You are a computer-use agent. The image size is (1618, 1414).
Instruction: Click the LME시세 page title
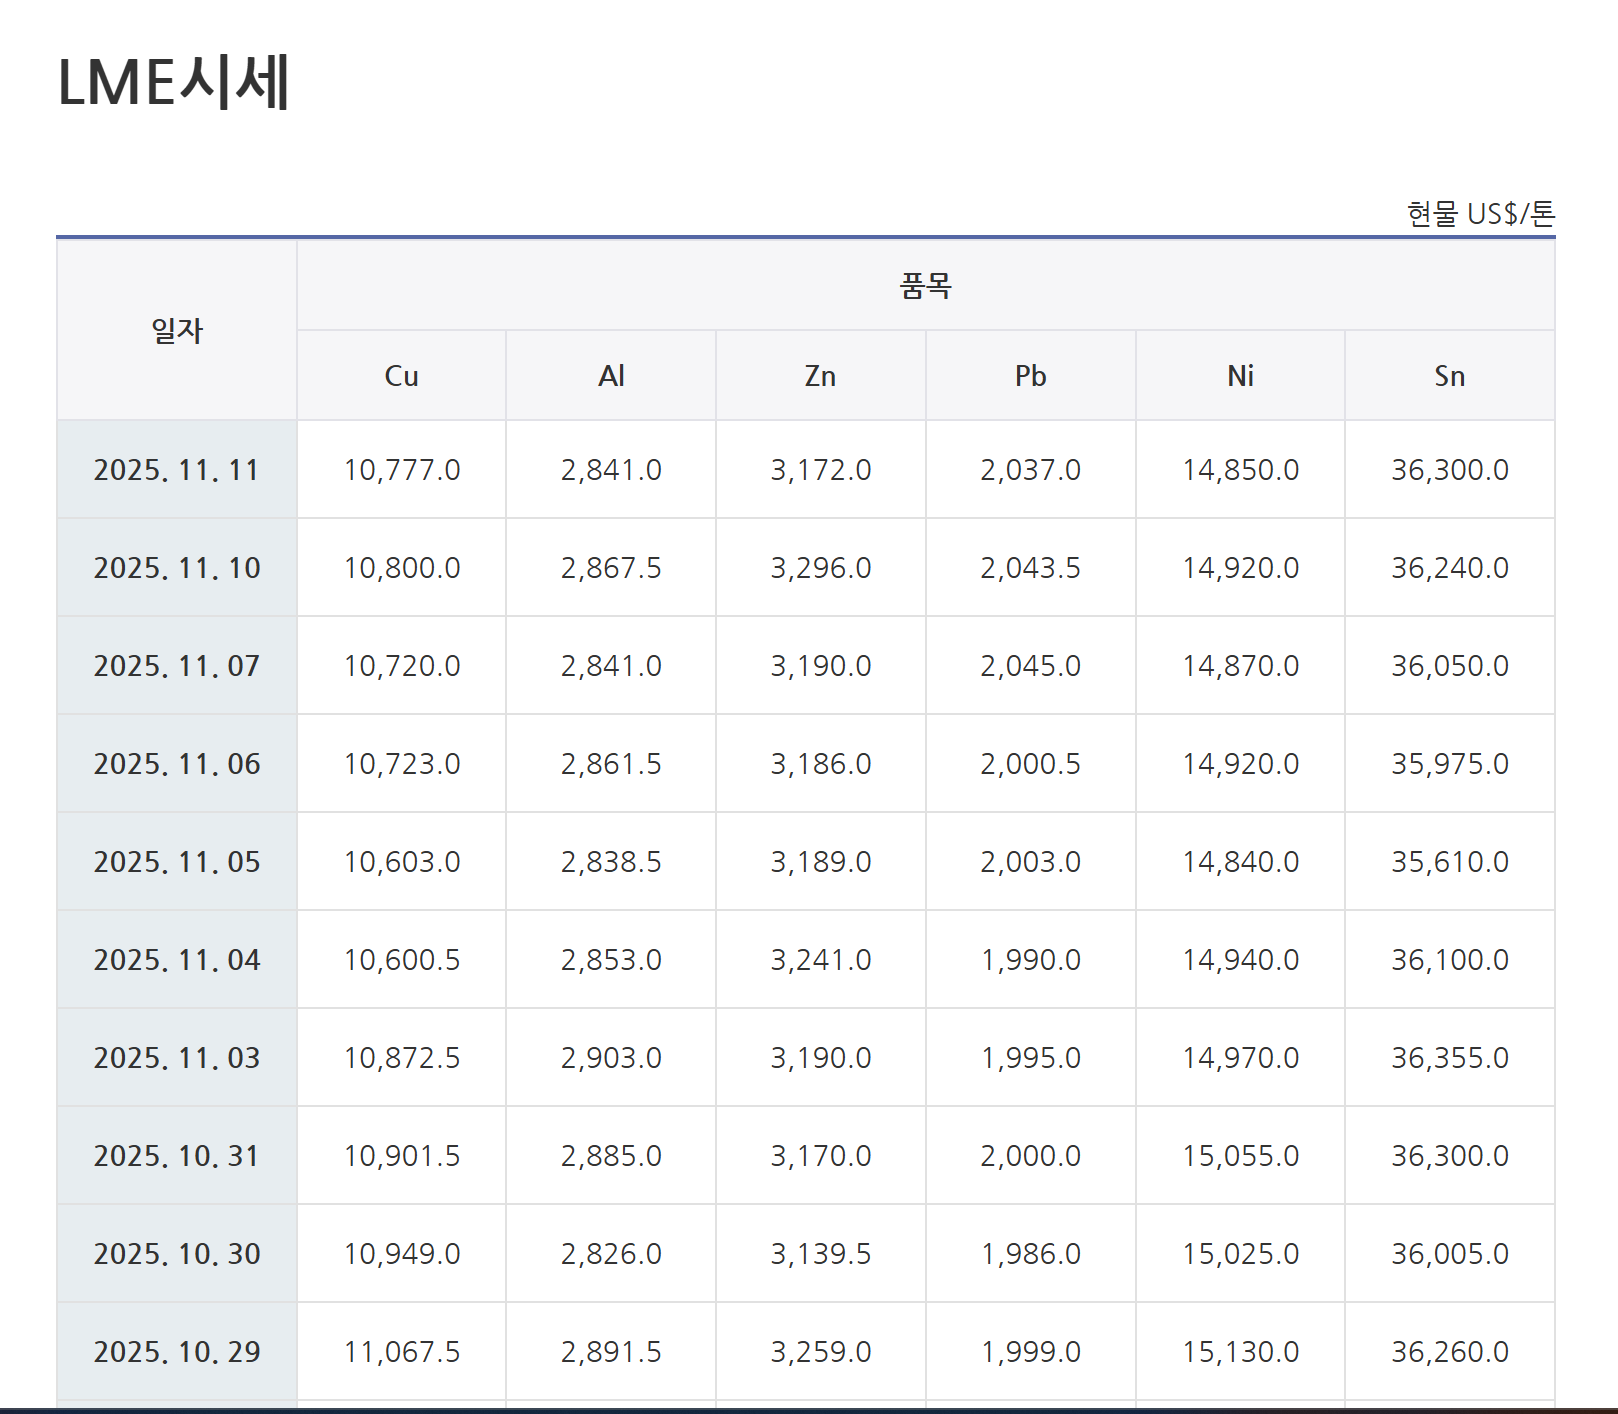point(174,82)
